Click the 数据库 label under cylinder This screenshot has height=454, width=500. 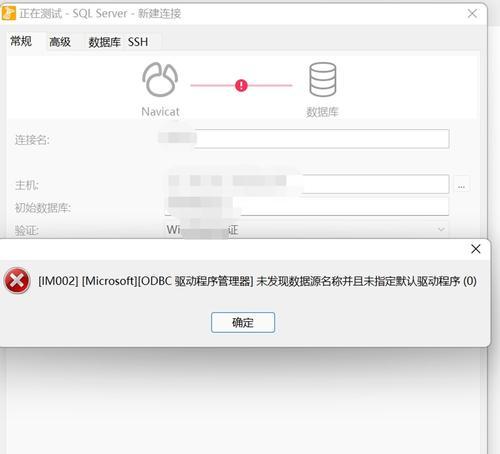tap(322, 112)
